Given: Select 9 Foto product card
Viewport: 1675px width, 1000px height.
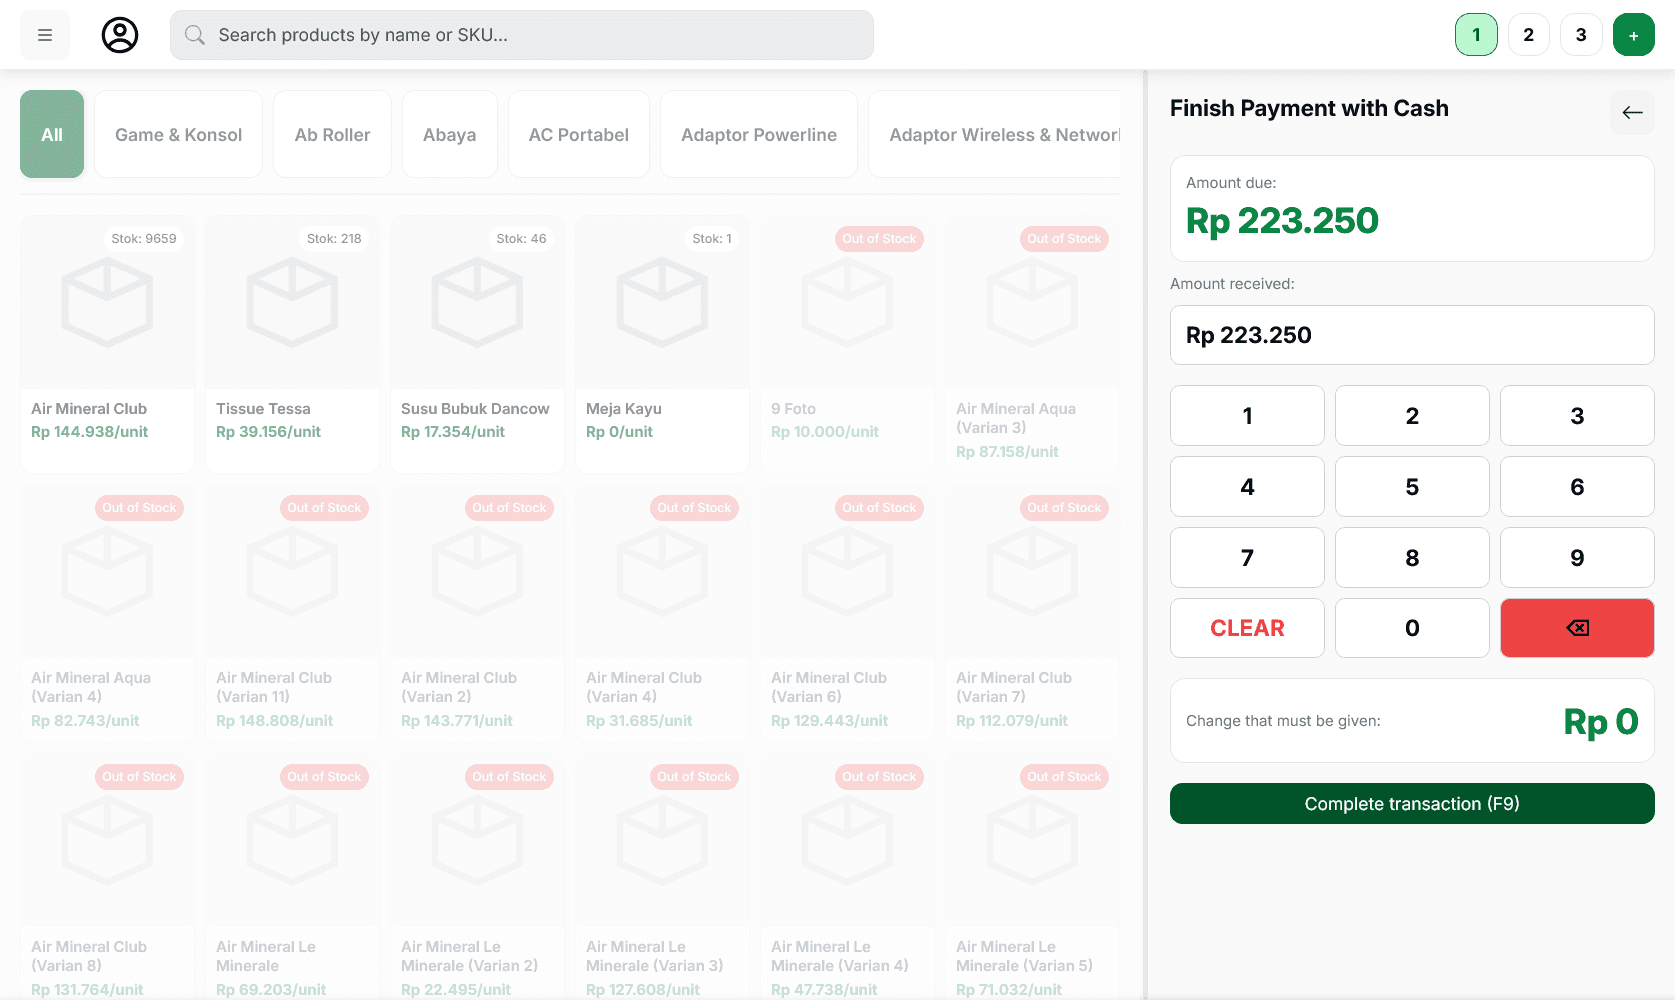Looking at the screenshot, I should (847, 344).
